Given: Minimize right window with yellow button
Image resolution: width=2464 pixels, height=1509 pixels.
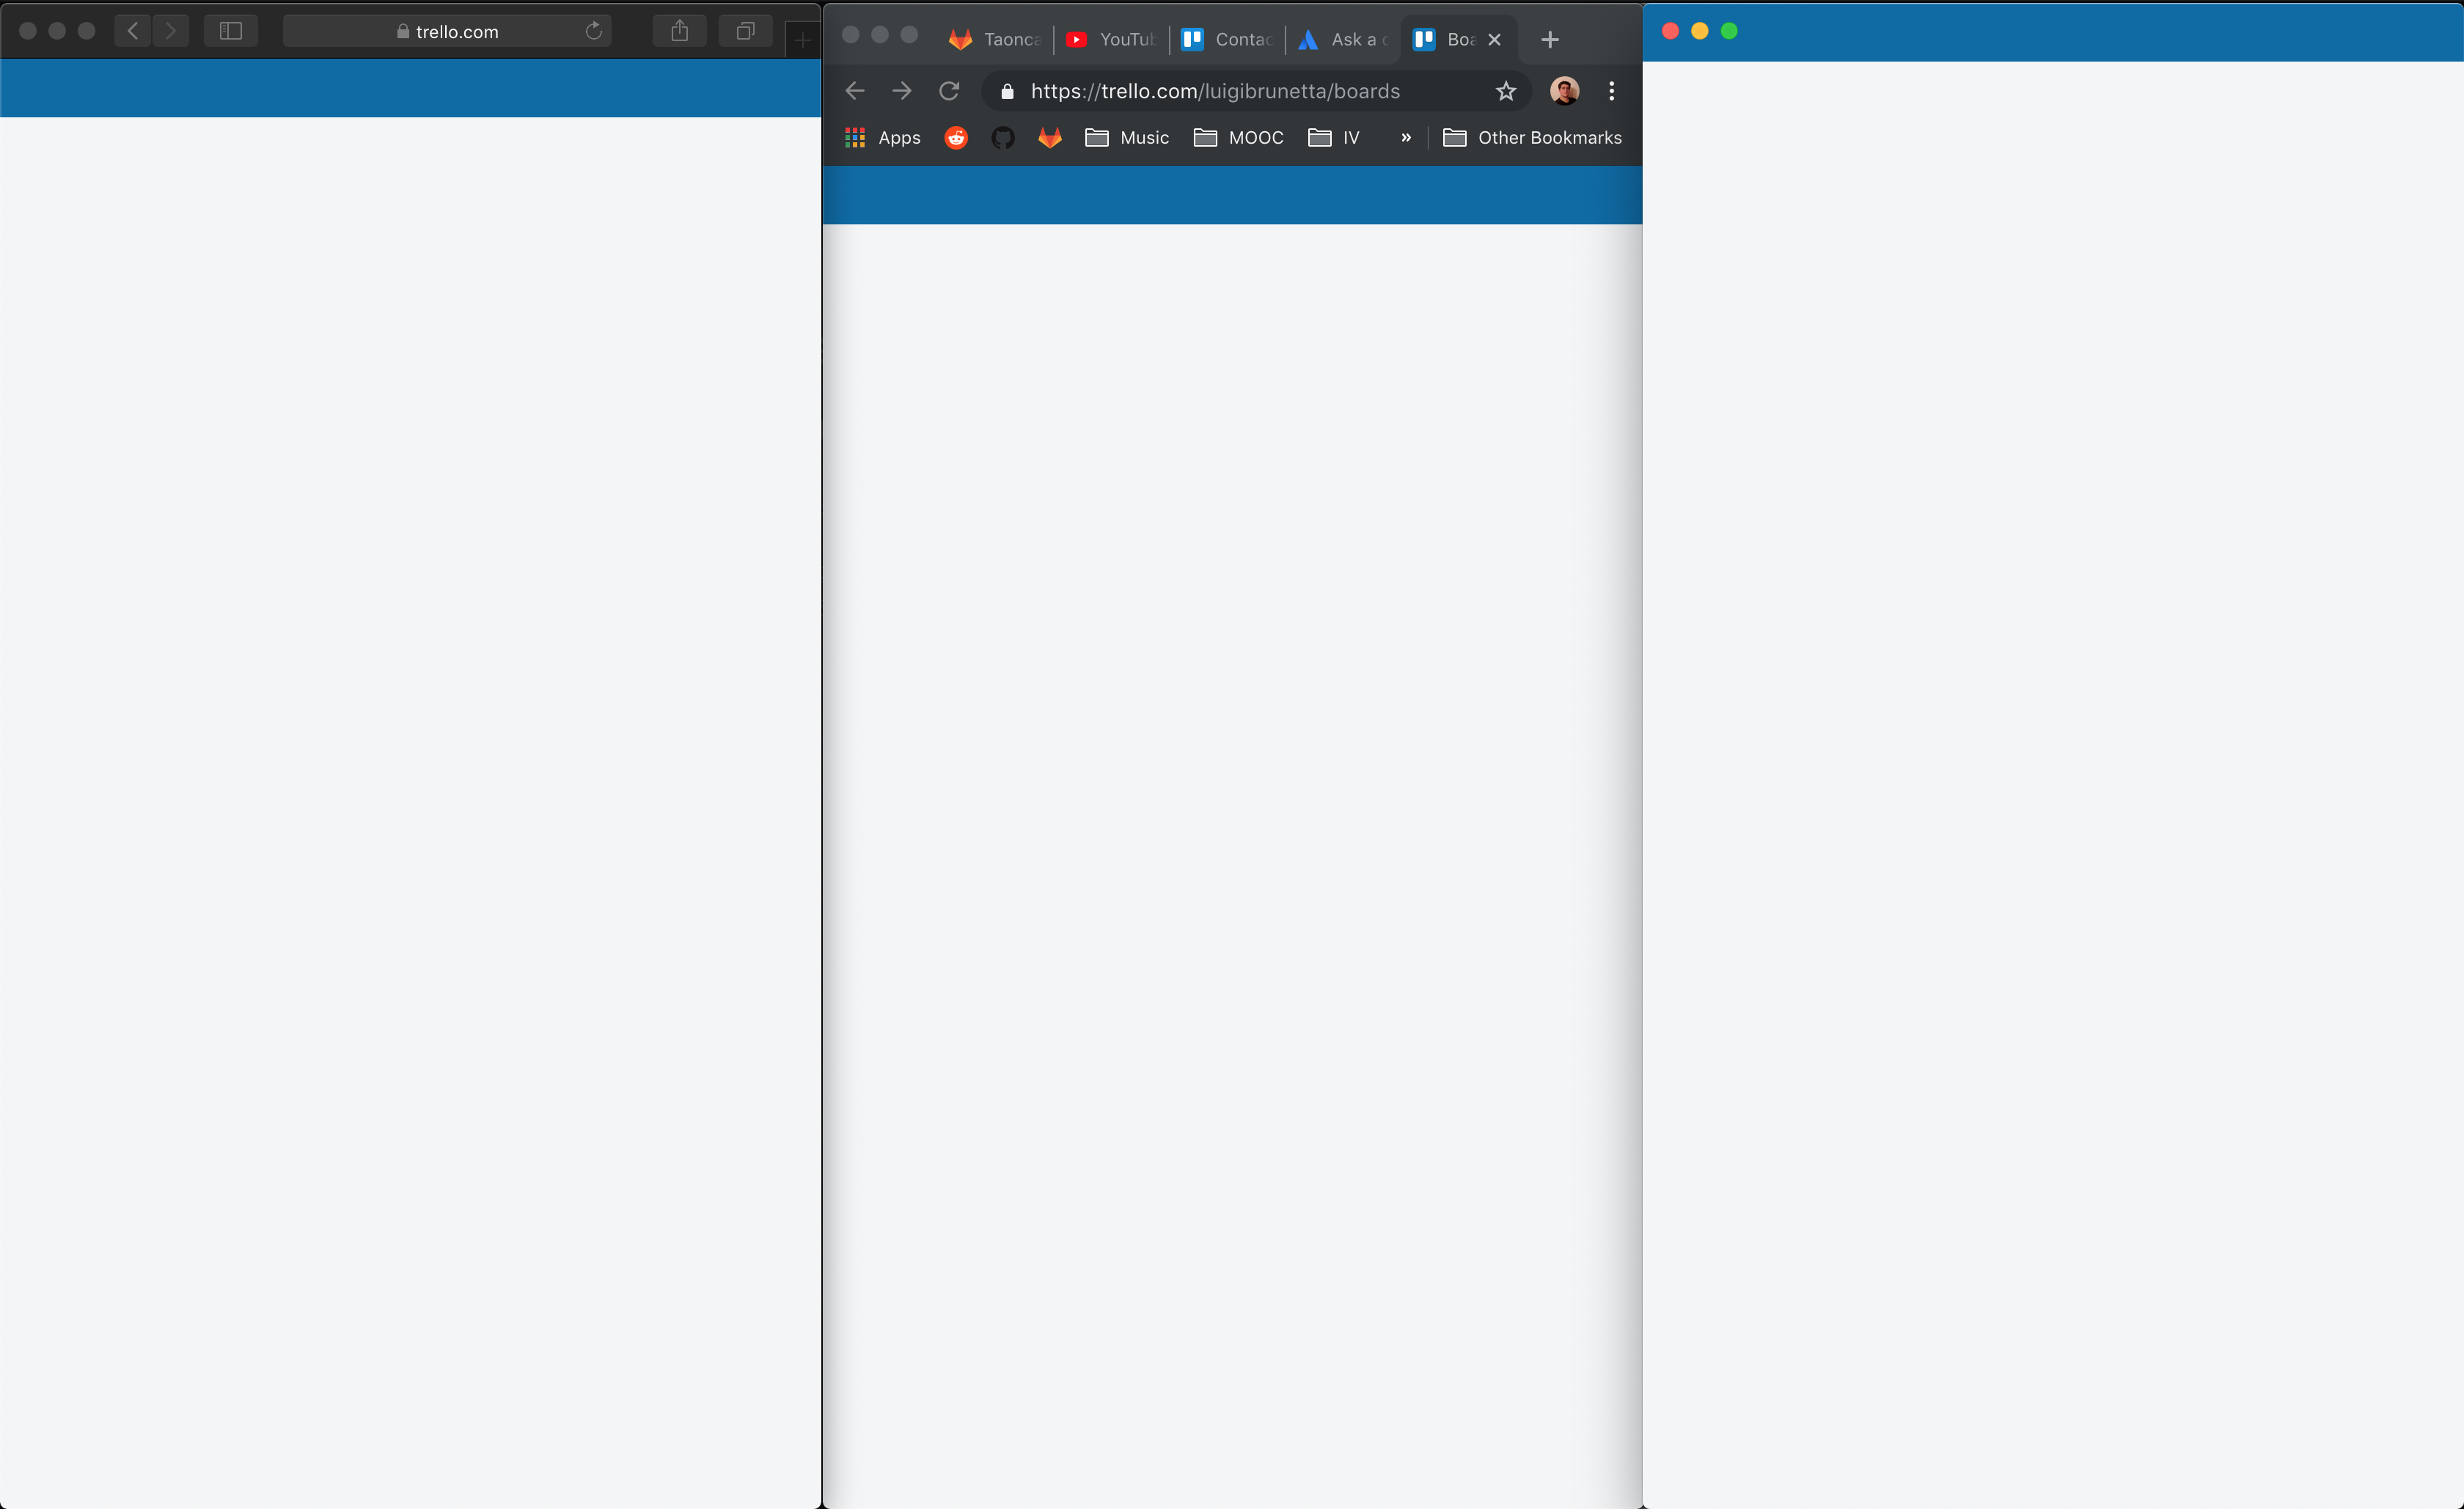Looking at the screenshot, I should tap(1699, 31).
